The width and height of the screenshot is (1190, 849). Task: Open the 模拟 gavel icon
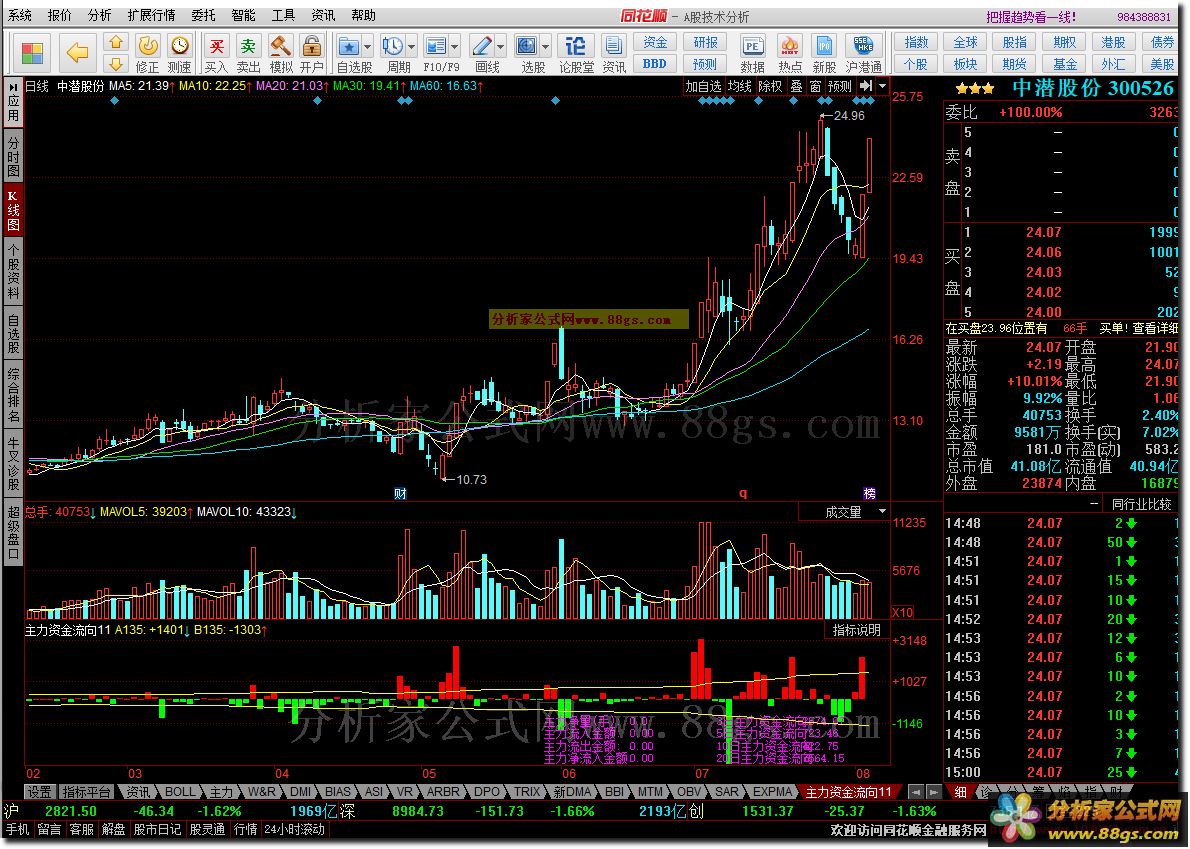pos(281,46)
